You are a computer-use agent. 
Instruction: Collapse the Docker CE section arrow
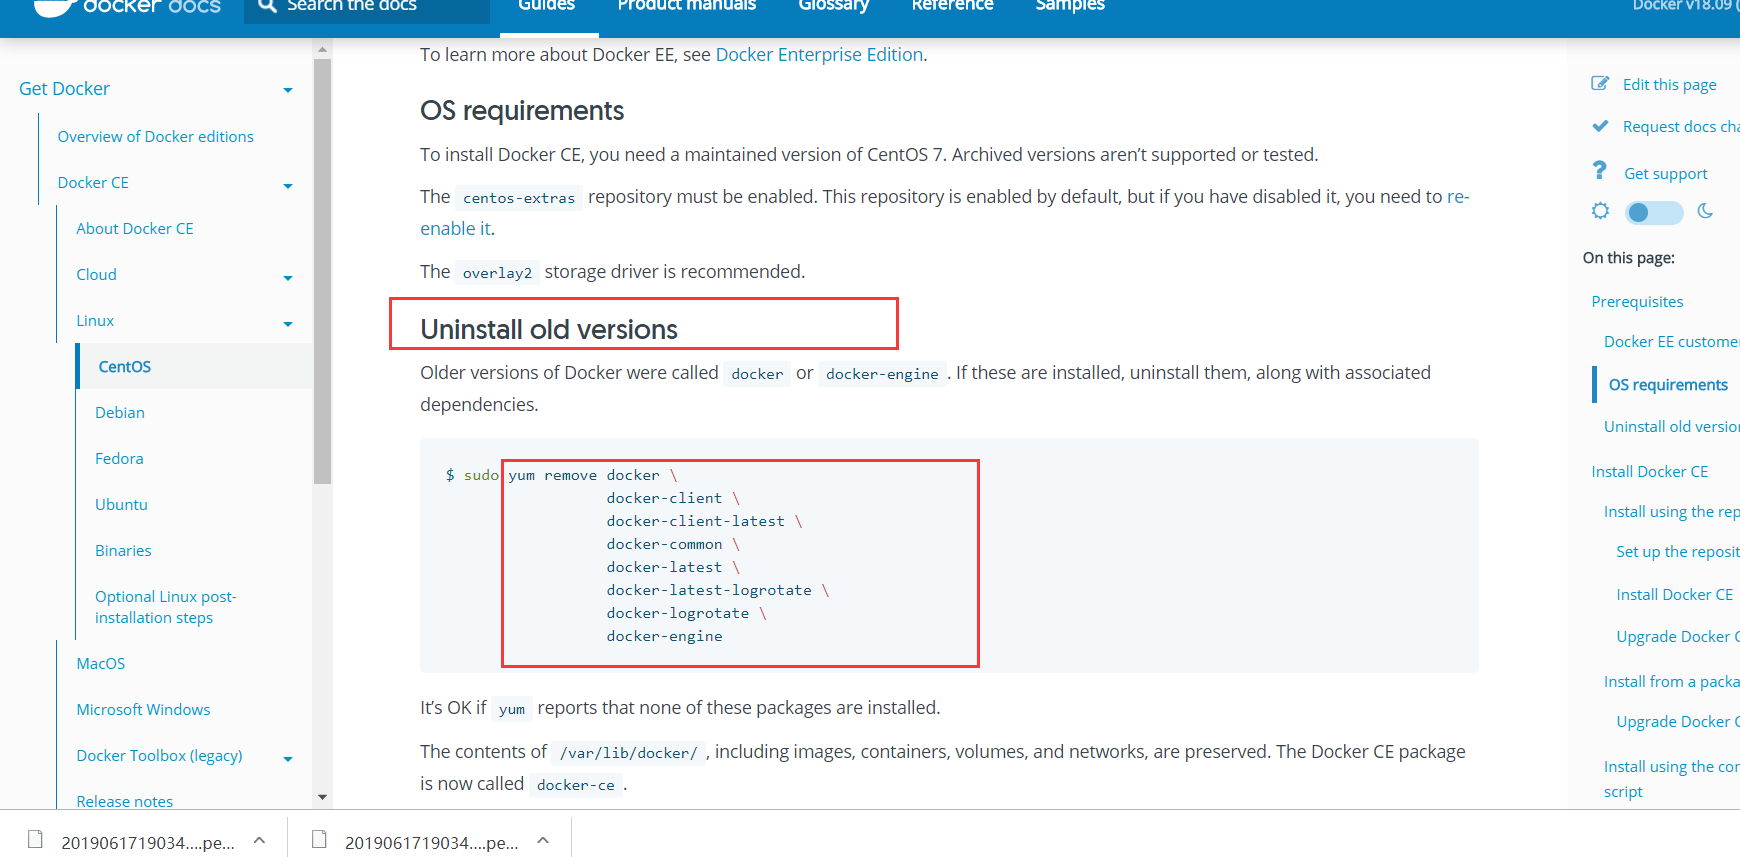(288, 186)
